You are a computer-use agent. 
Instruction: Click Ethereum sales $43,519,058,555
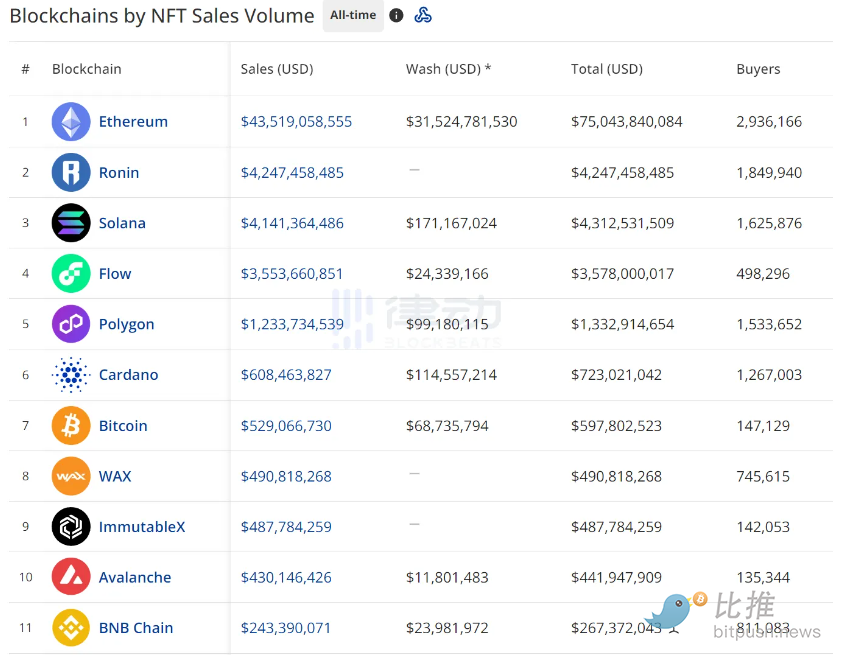pos(296,122)
